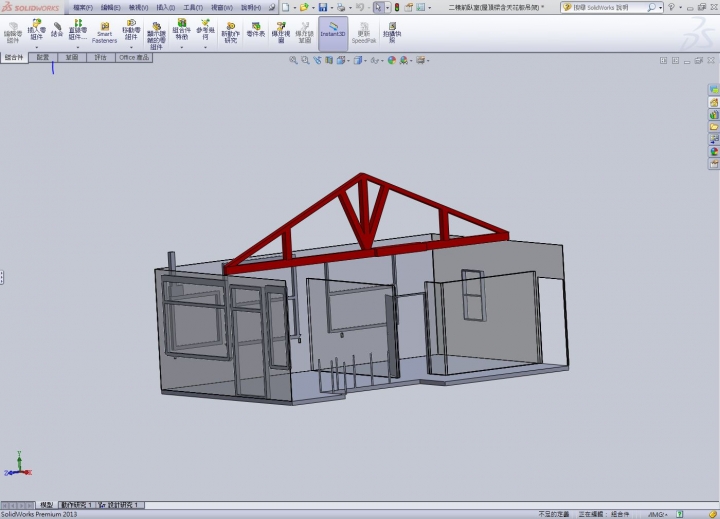This screenshot has height=519, width=720.
Task: Click the Save icon in the top toolbar
Action: [x=323, y=7]
